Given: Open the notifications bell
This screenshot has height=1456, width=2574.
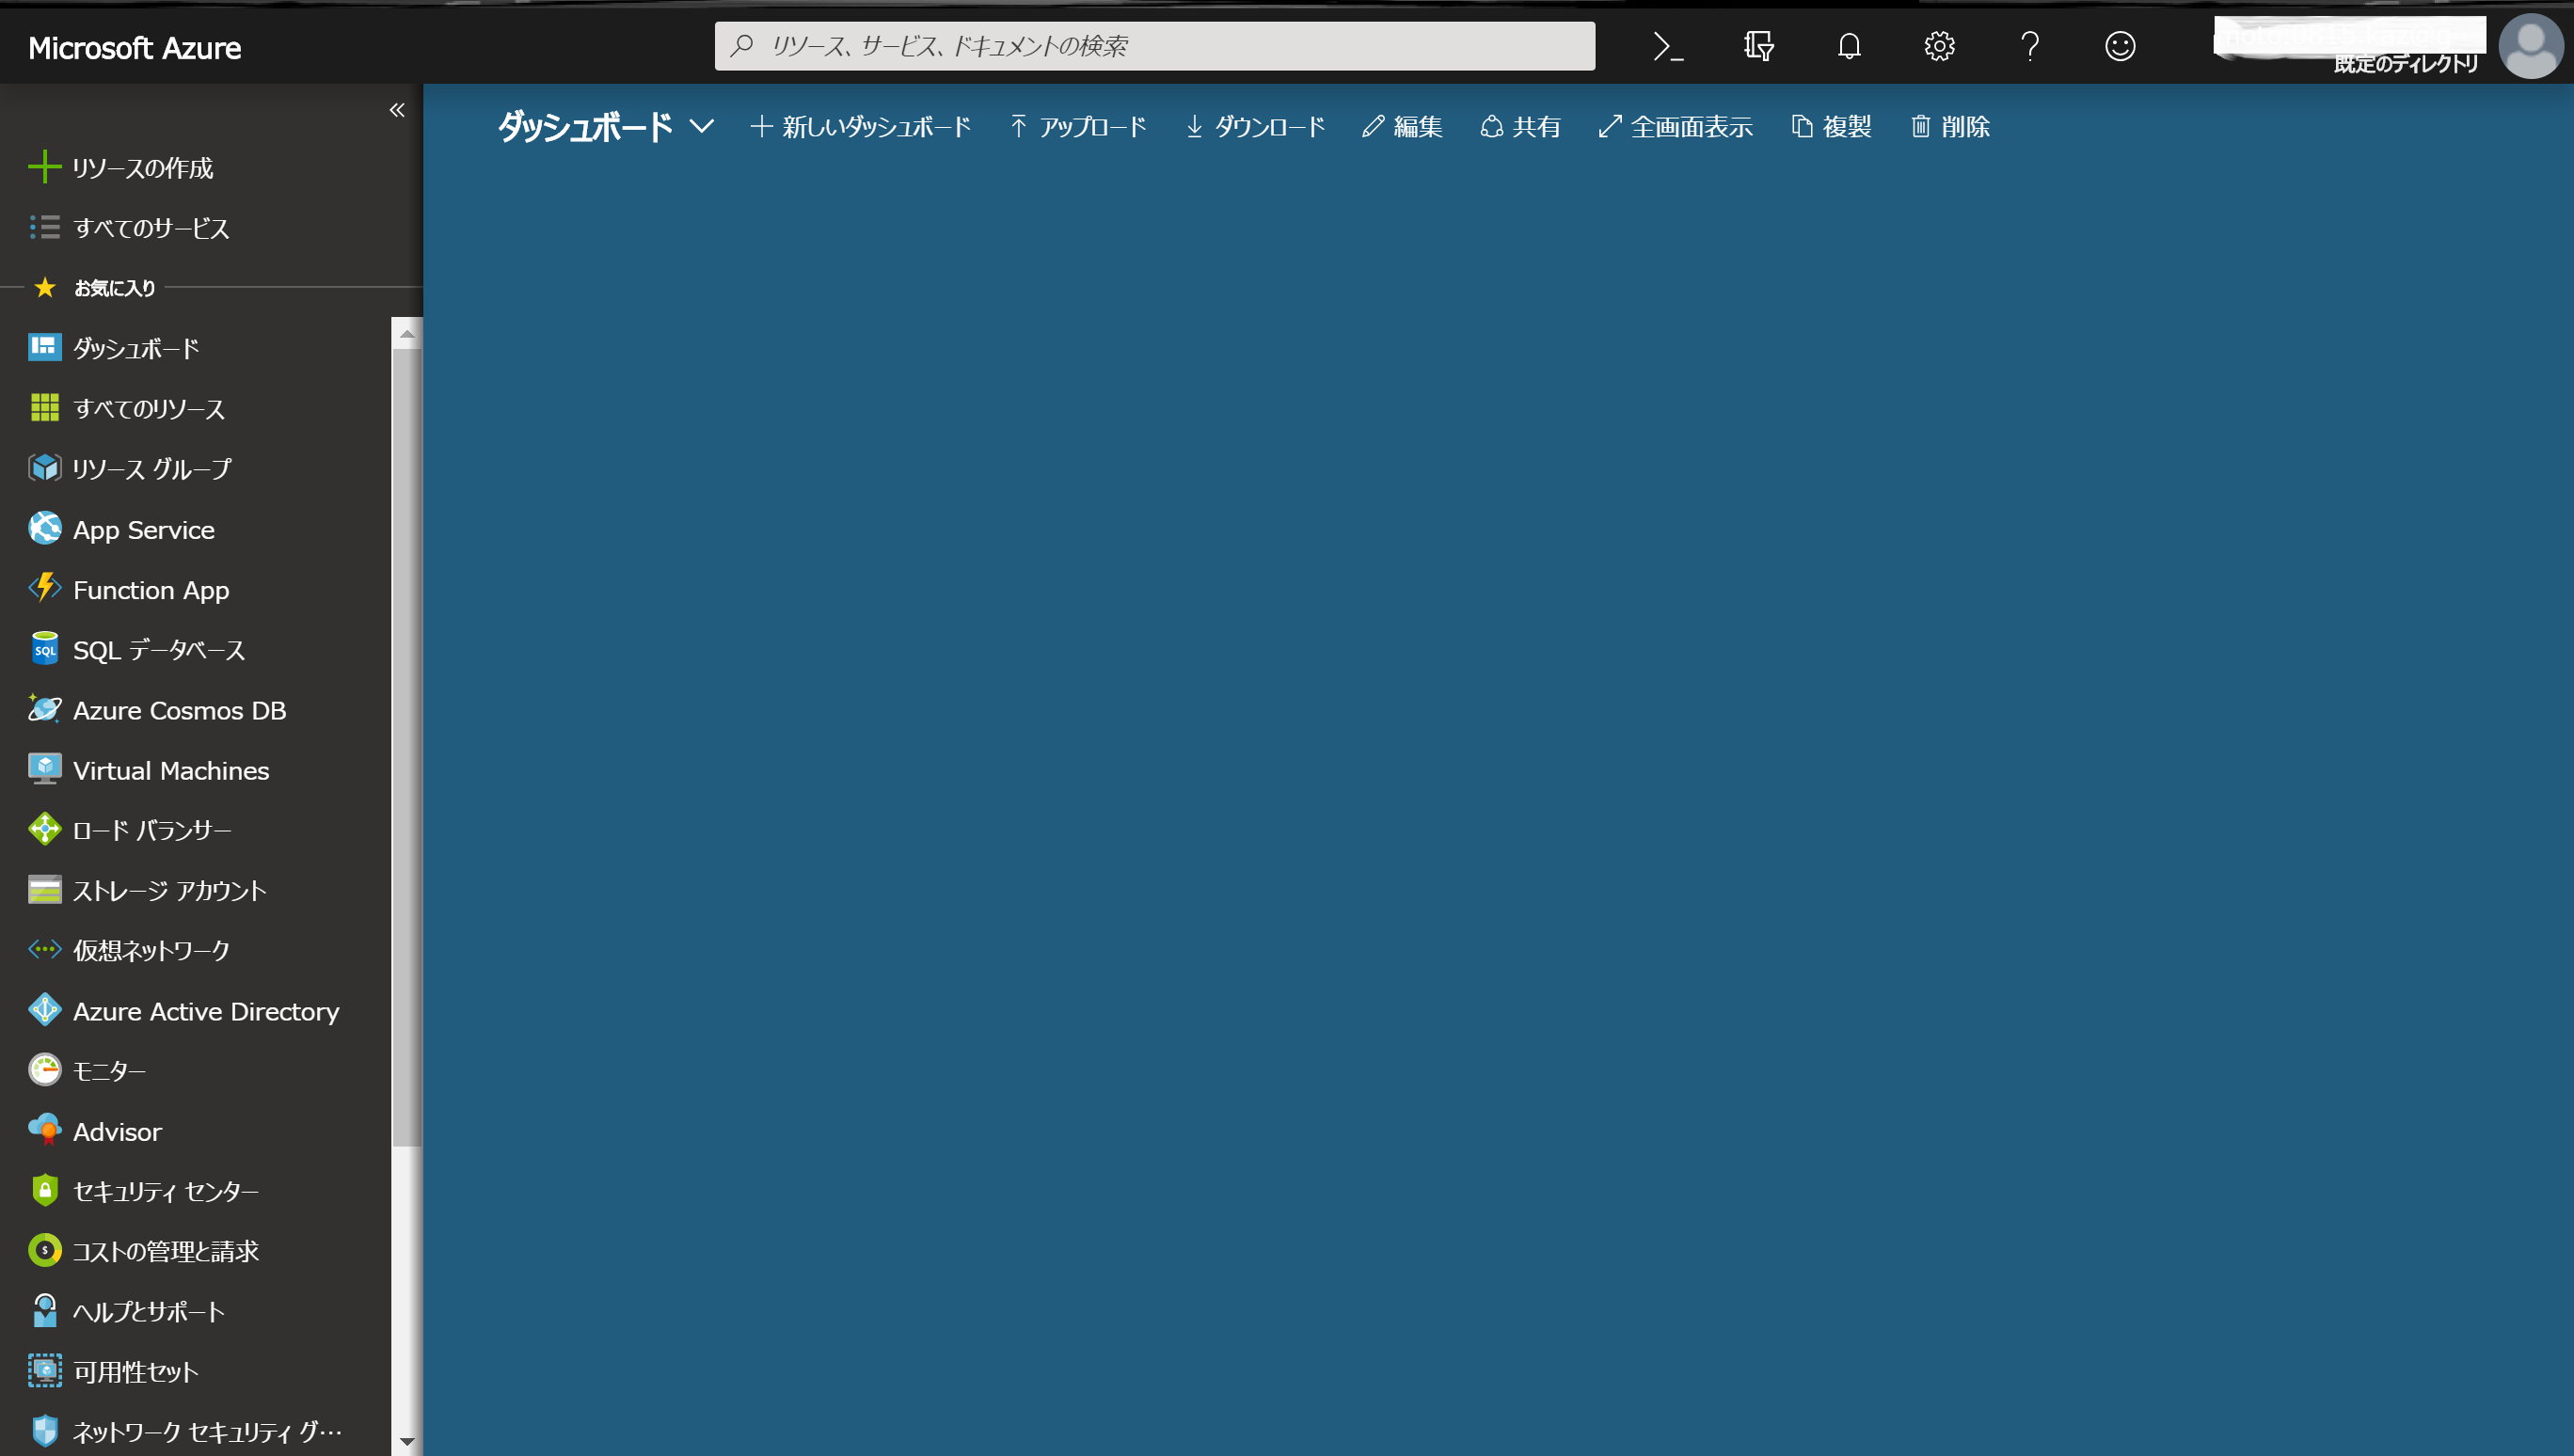Looking at the screenshot, I should point(1849,46).
